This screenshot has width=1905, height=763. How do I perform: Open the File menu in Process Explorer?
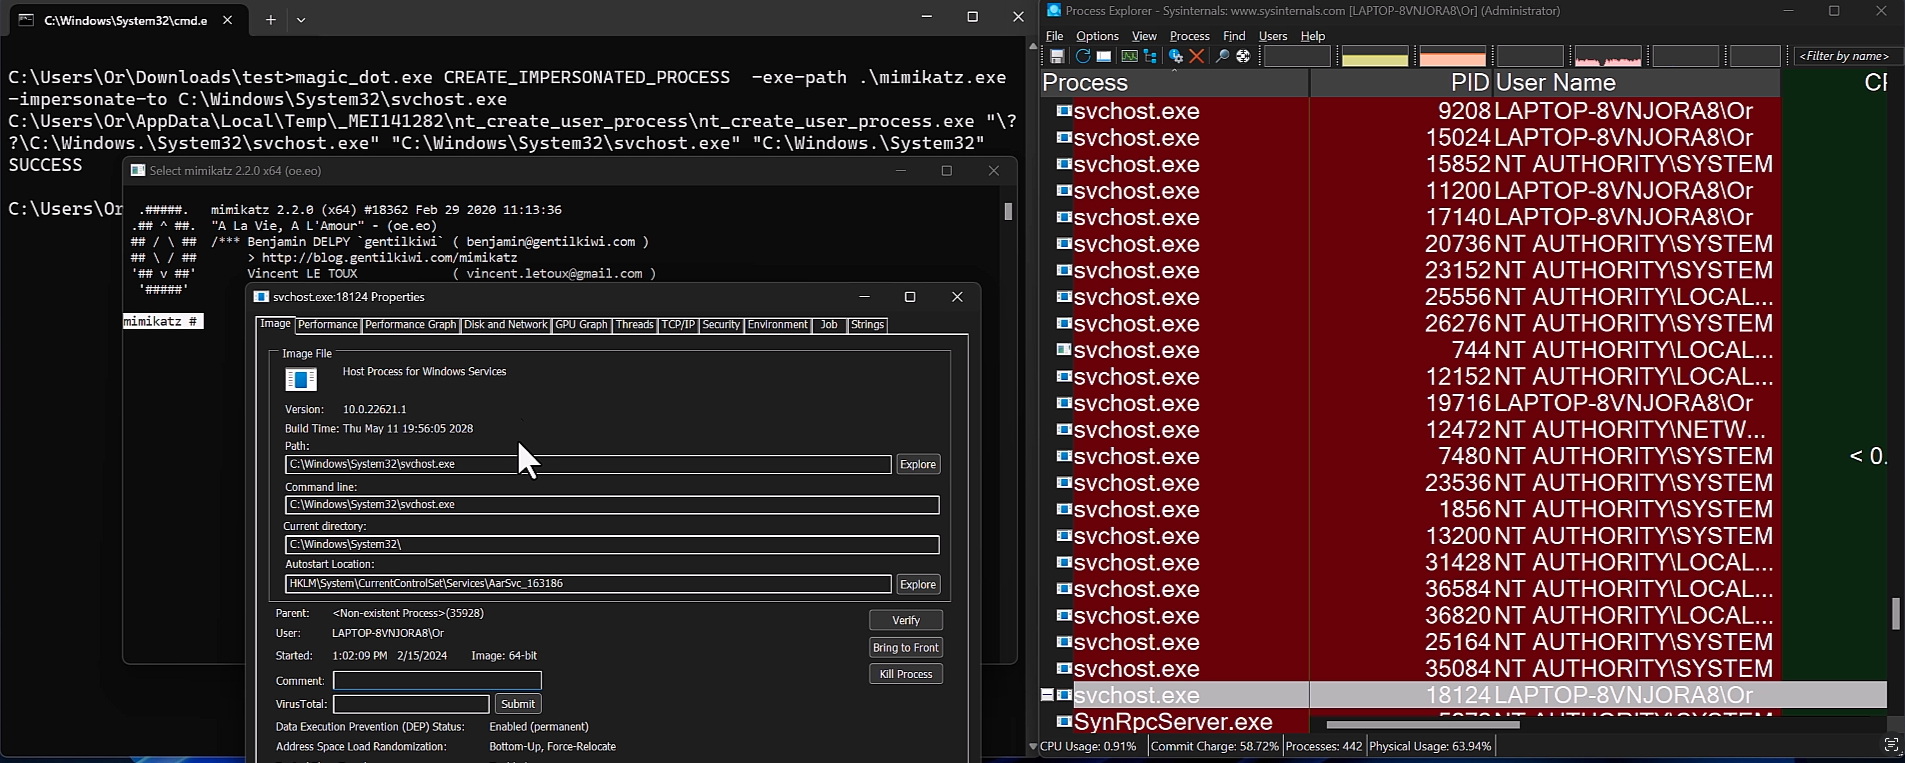[1054, 36]
